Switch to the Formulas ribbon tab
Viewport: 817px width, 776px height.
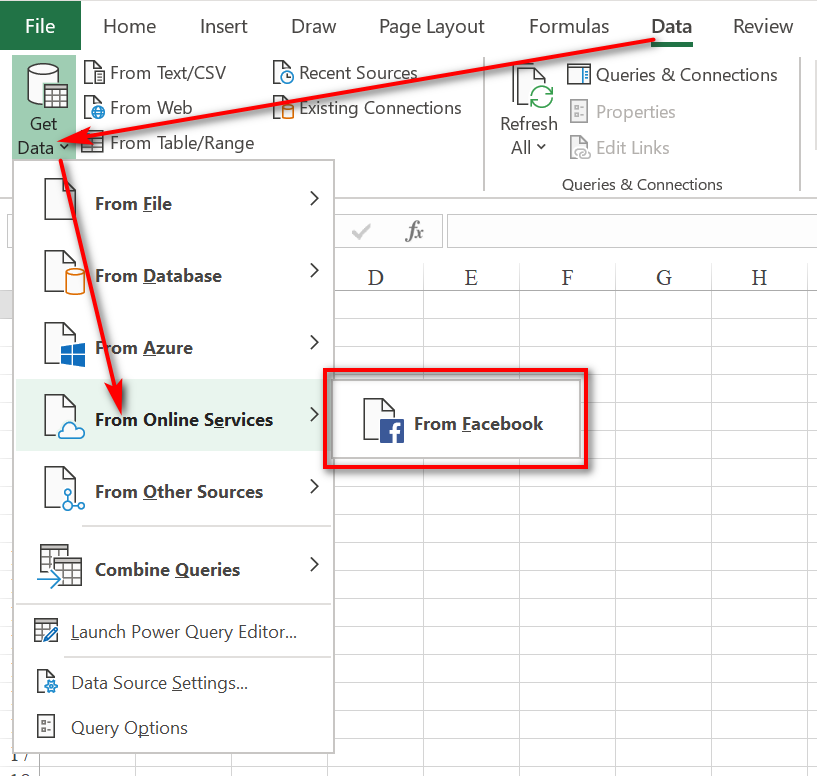568,27
